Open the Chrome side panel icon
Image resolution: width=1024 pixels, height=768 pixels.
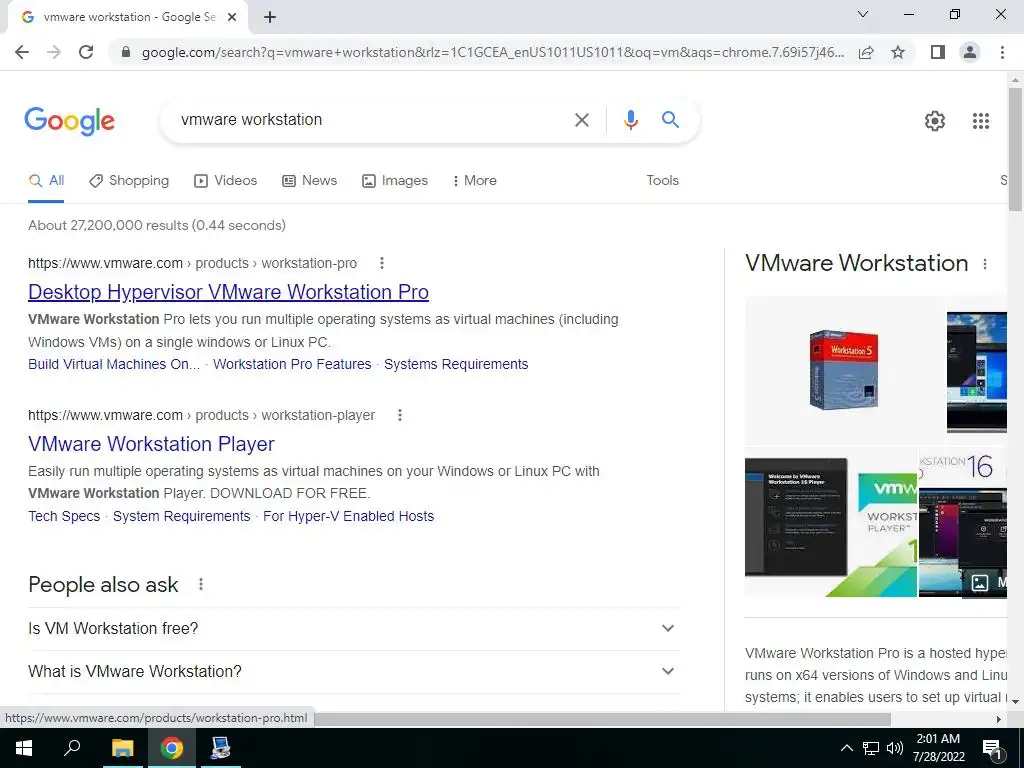pyautogui.click(x=938, y=52)
